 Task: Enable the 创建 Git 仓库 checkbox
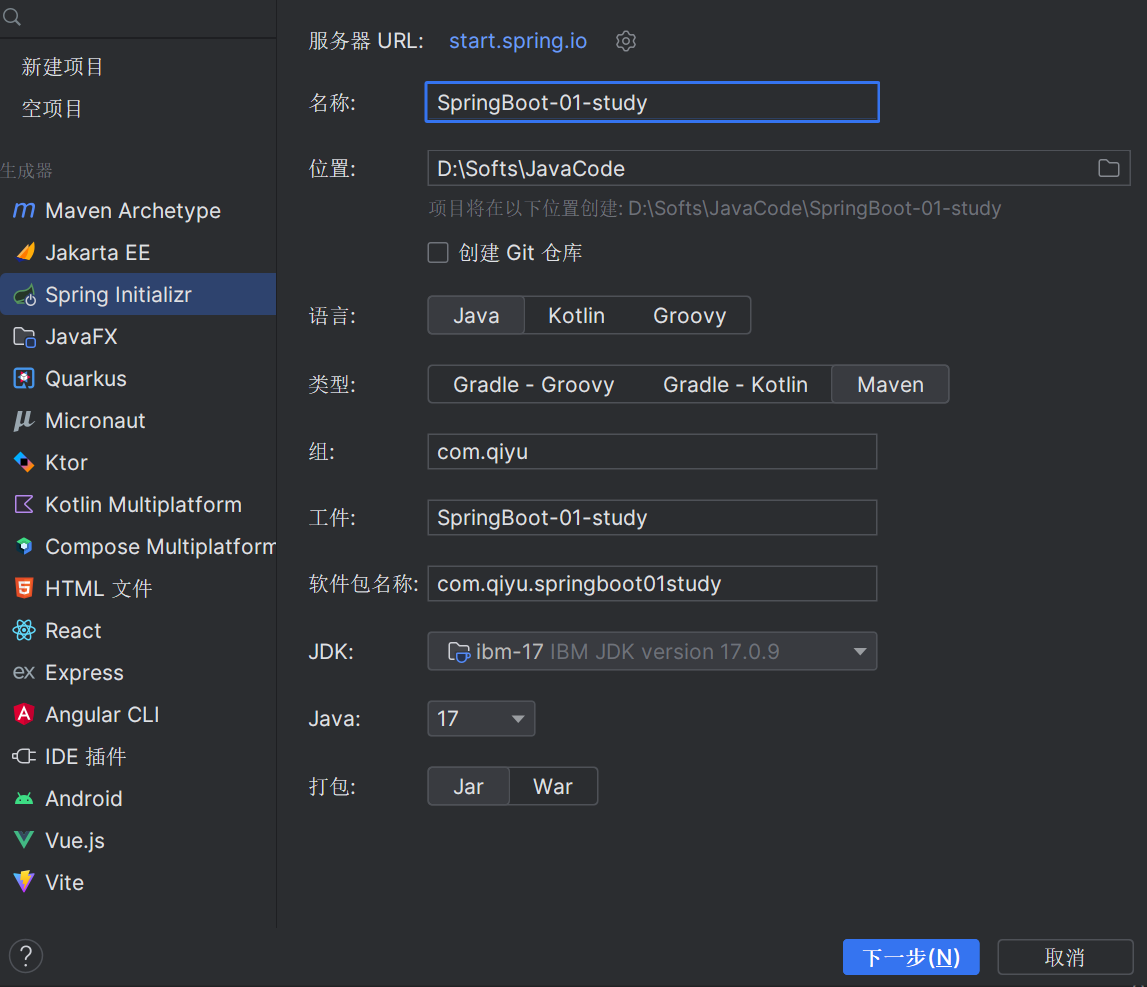point(437,252)
